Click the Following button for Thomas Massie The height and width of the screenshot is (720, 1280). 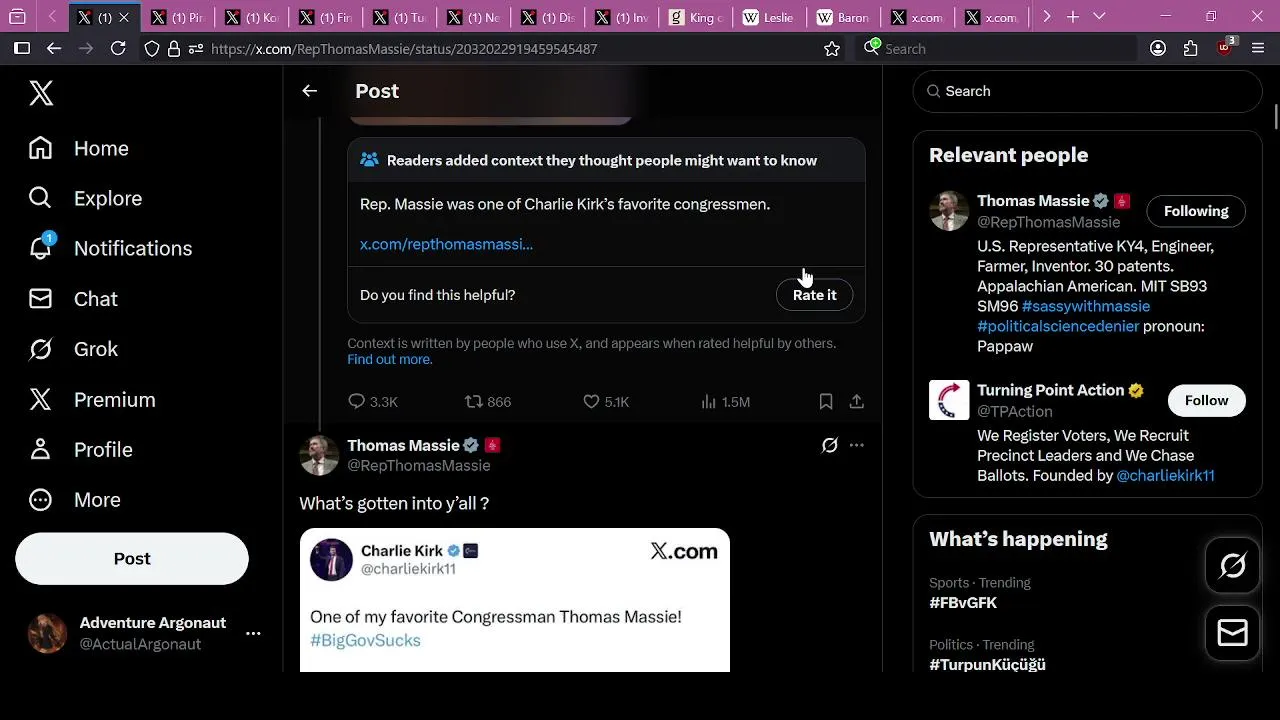tap(1196, 211)
